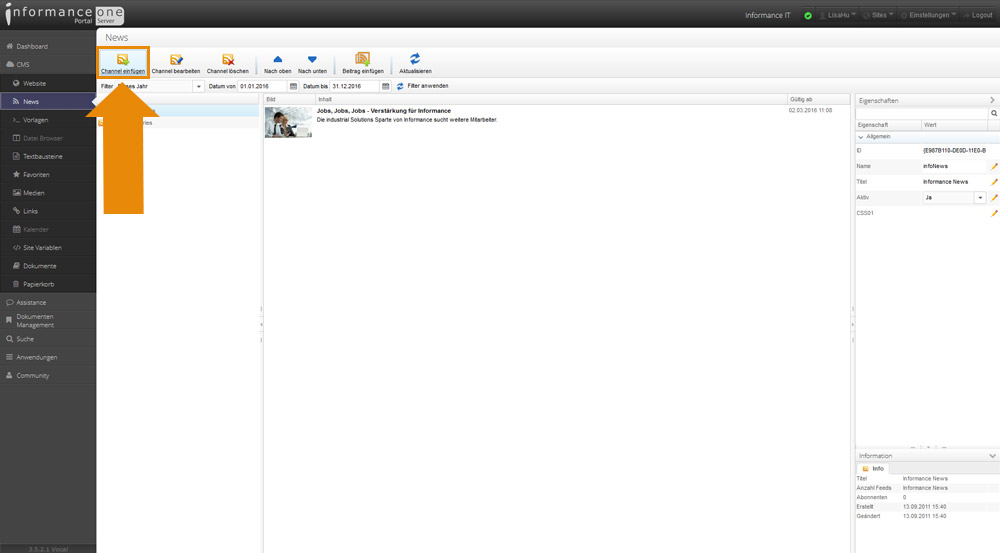Click the green status check icon
The image size is (1000, 553).
(x=808, y=15)
